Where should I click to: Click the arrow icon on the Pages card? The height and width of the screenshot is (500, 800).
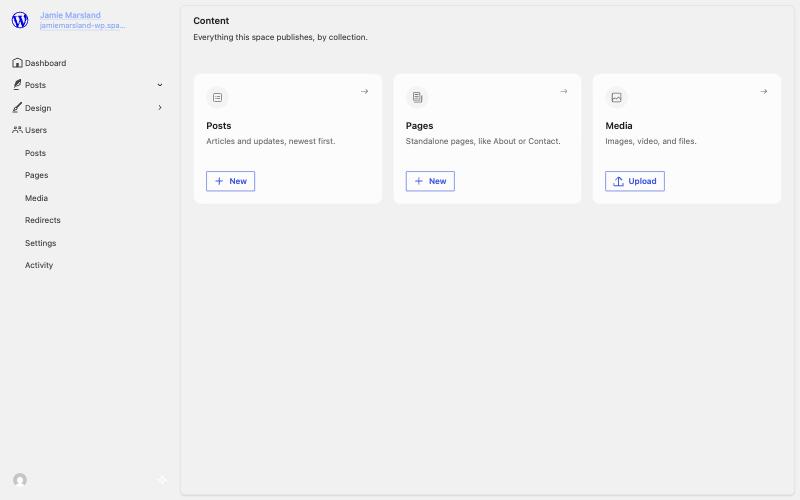click(564, 91)
